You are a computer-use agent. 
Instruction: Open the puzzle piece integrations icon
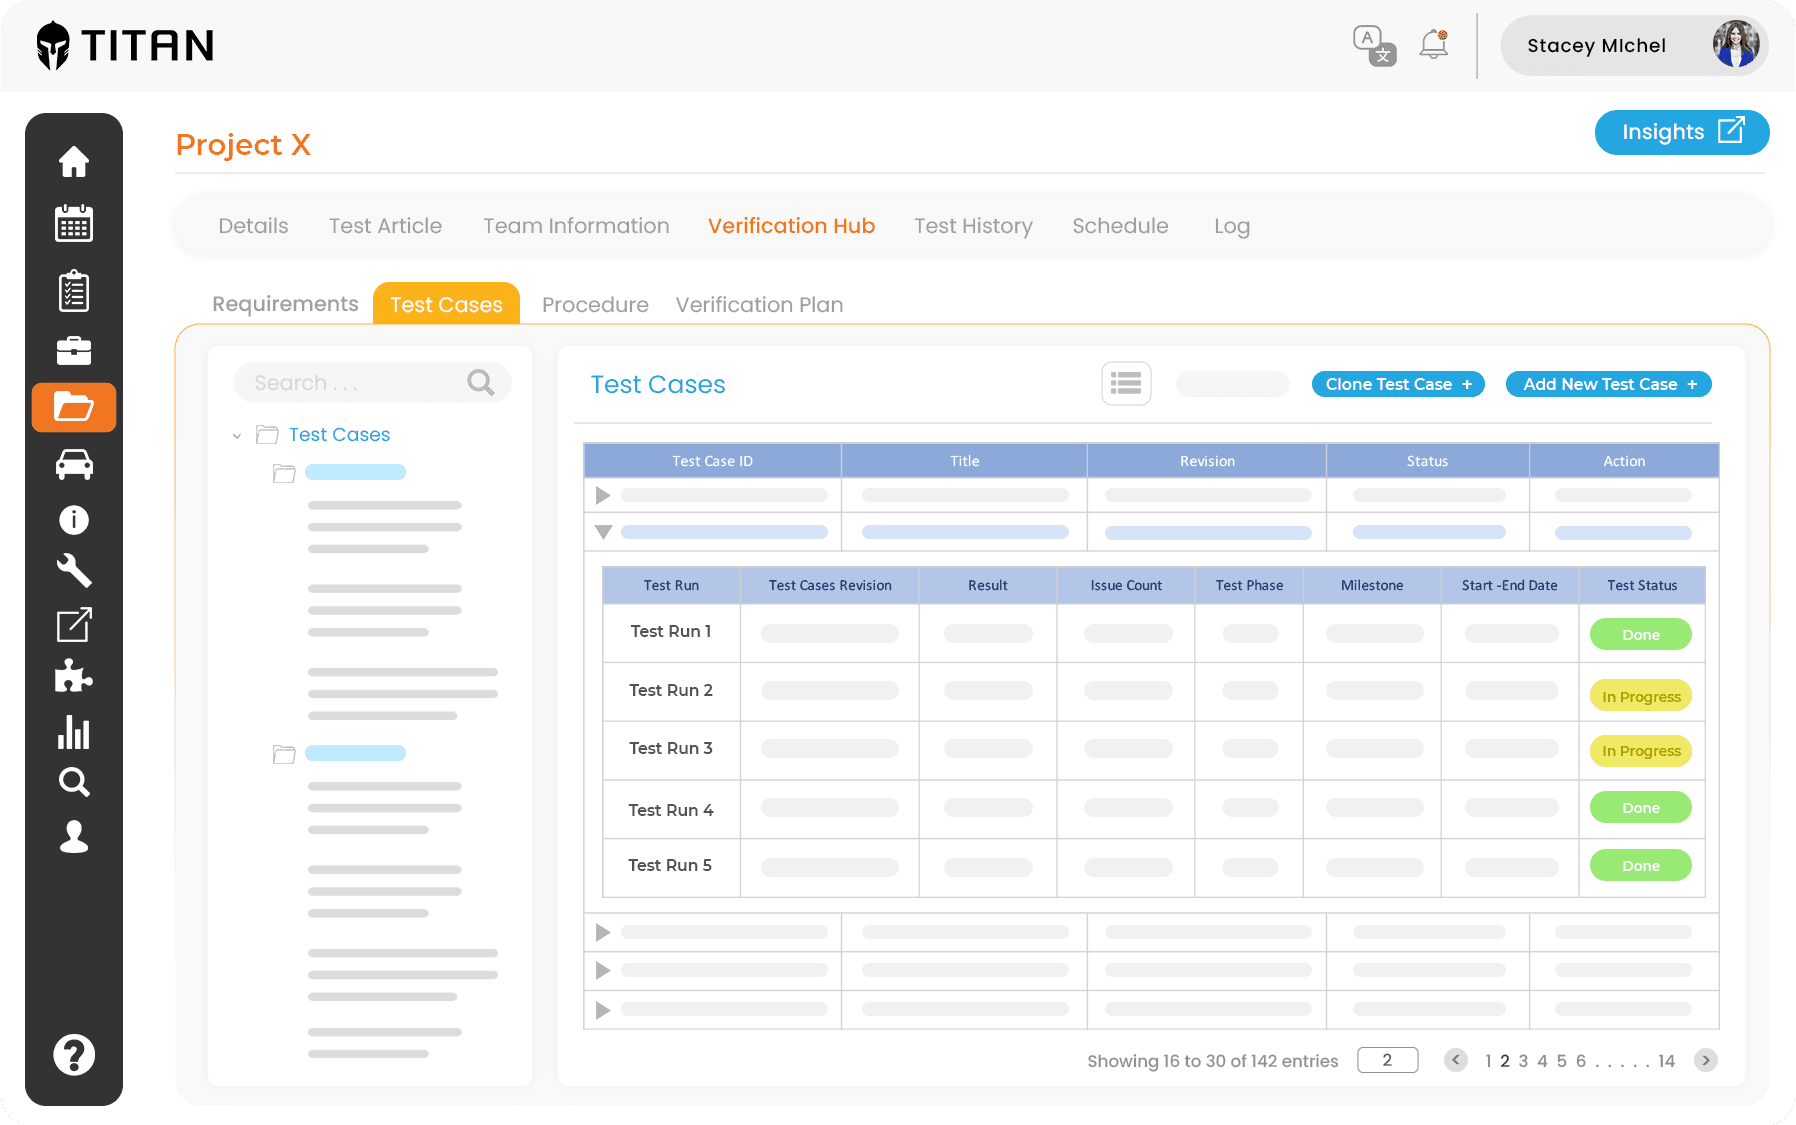click(x=74, y=676)
